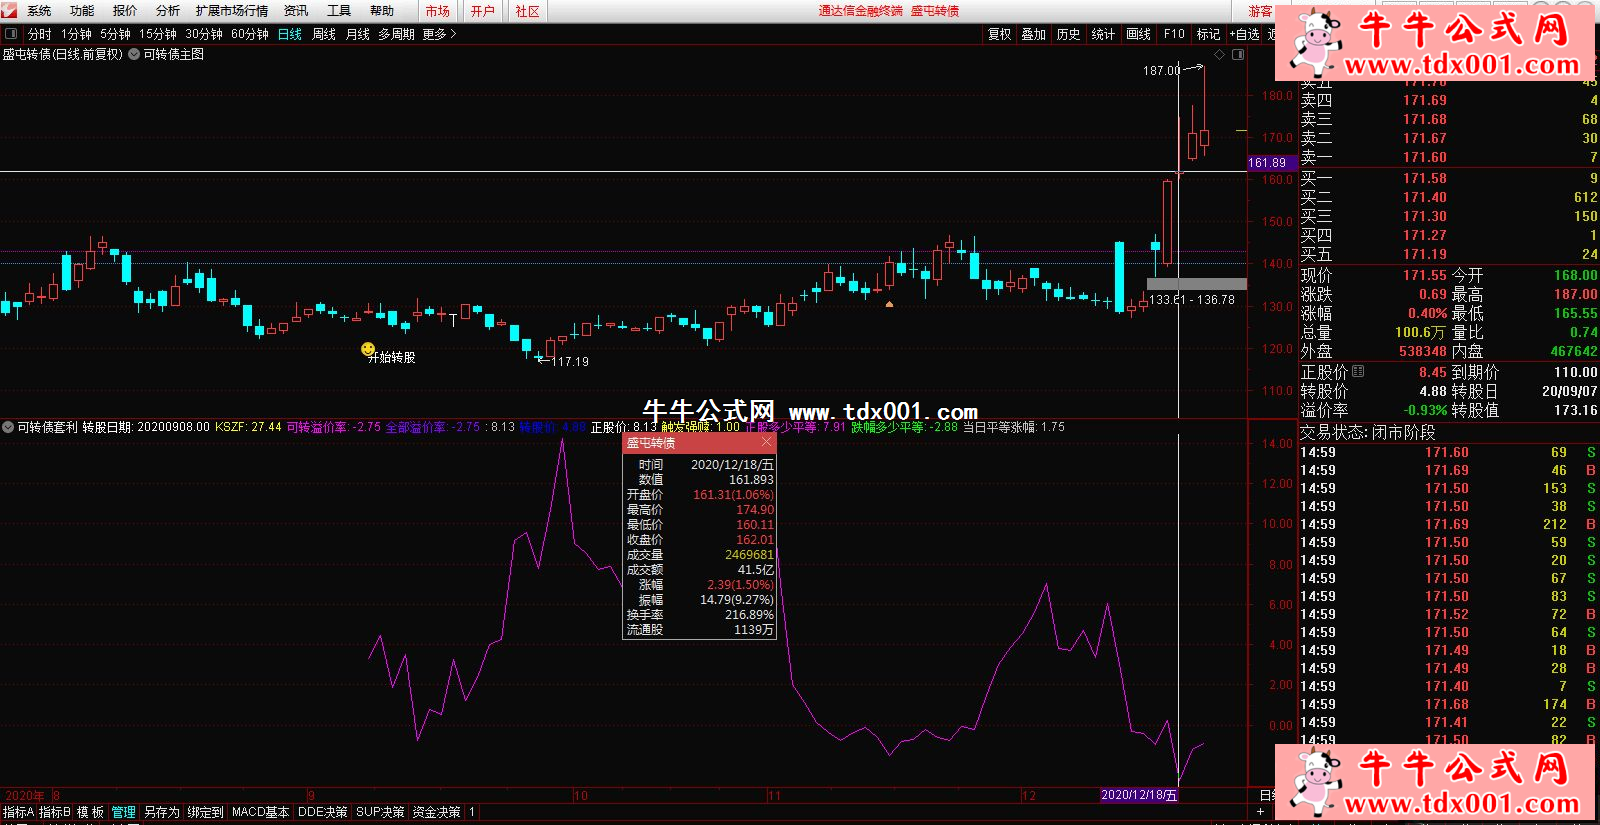Select the 模板 tab
The width and height of the screenshot is (1600, 825).
(90, 812)
